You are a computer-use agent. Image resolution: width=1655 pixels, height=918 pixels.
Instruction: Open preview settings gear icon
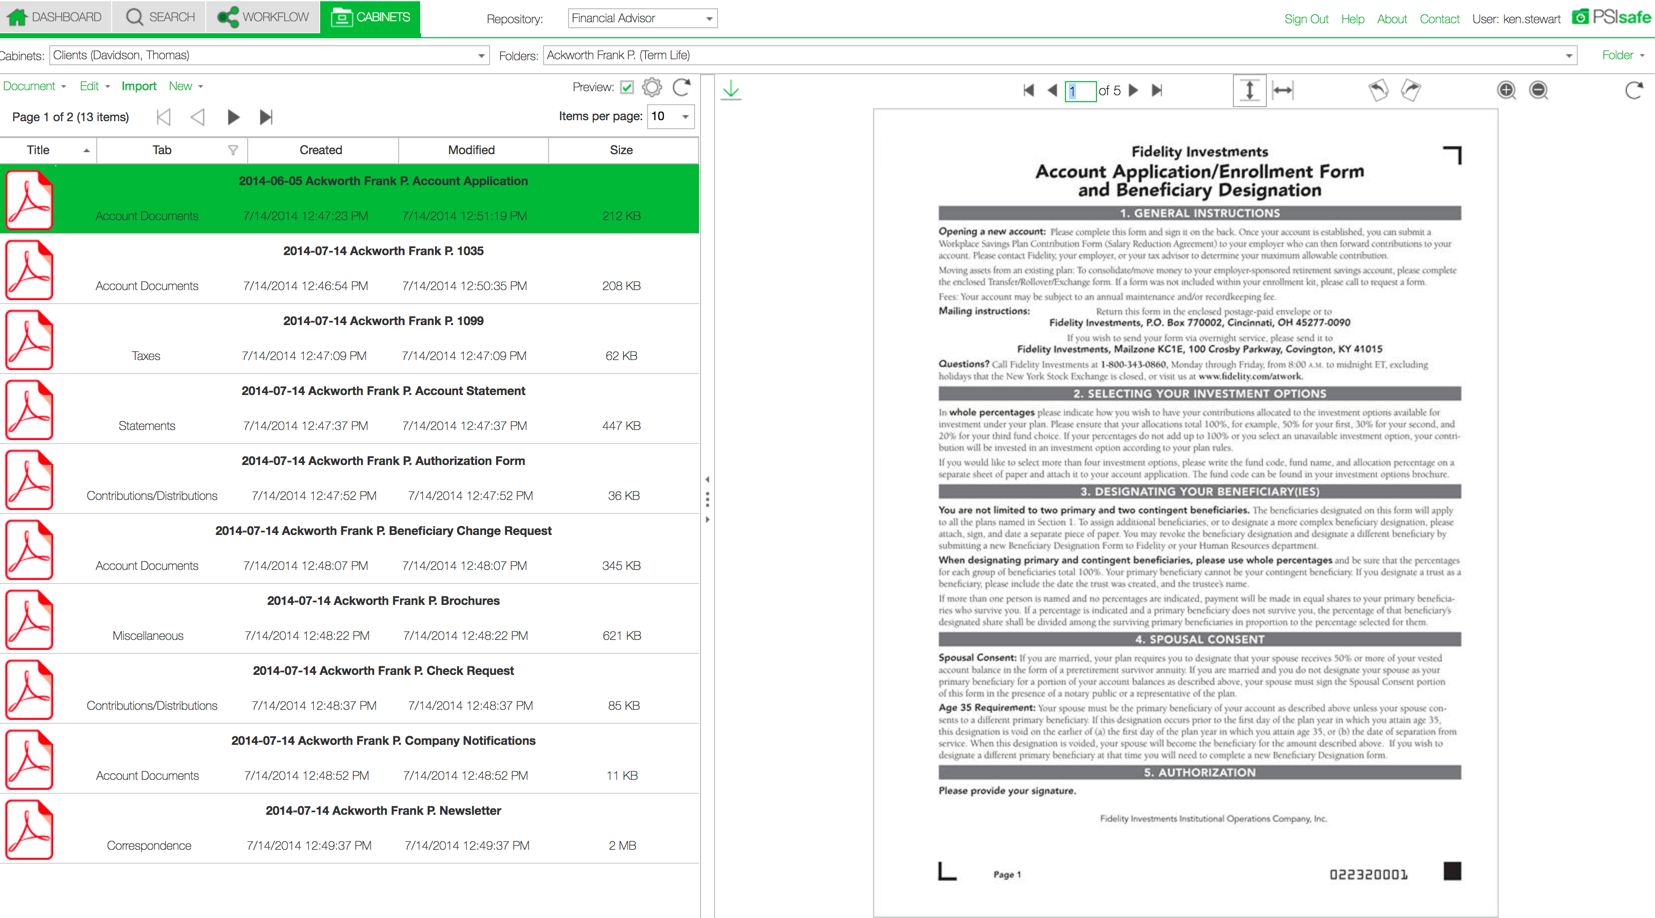coord(652,87)
